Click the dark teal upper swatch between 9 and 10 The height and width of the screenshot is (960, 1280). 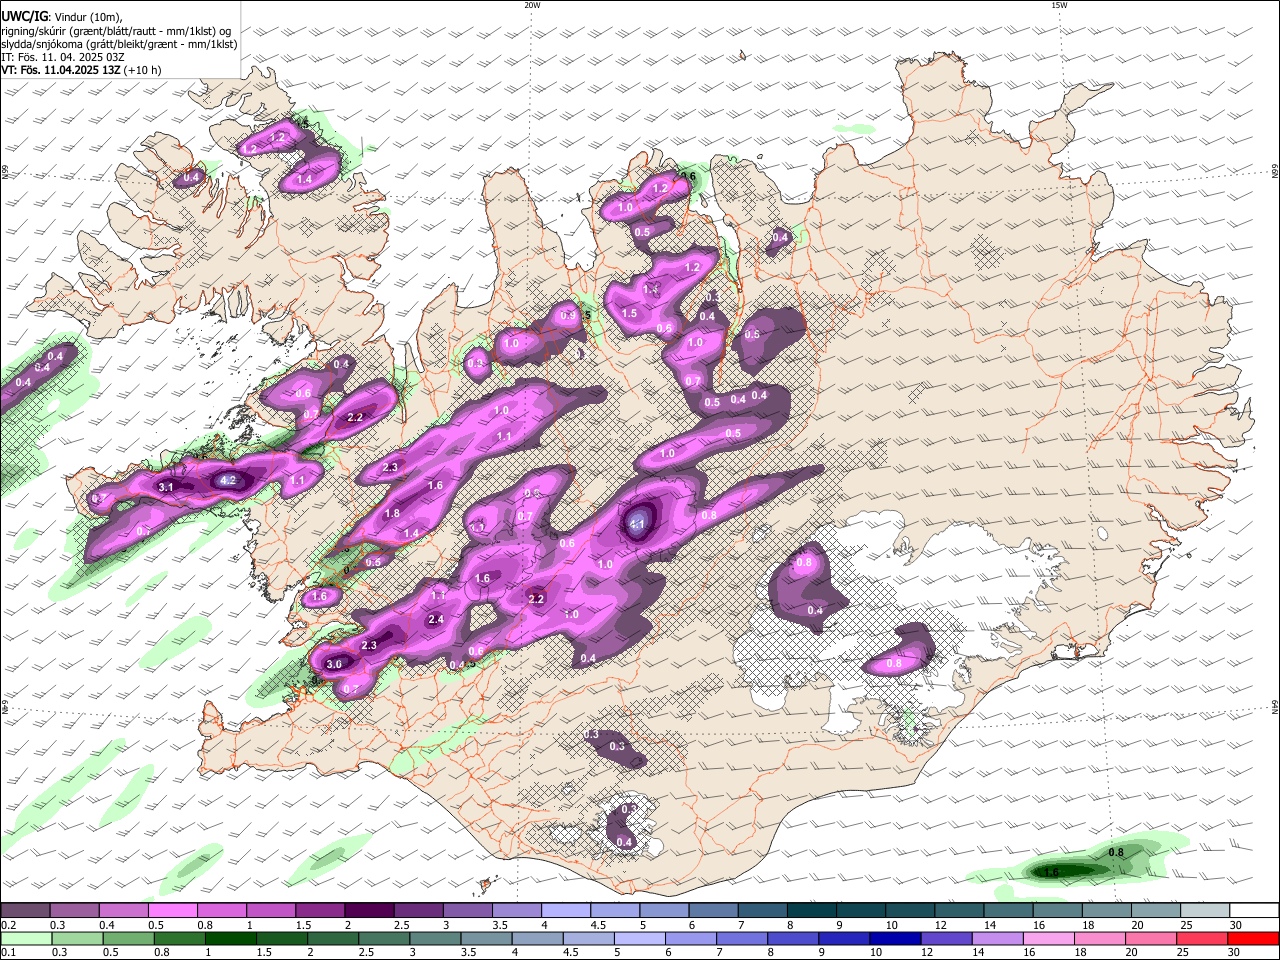tap(861, 911)
